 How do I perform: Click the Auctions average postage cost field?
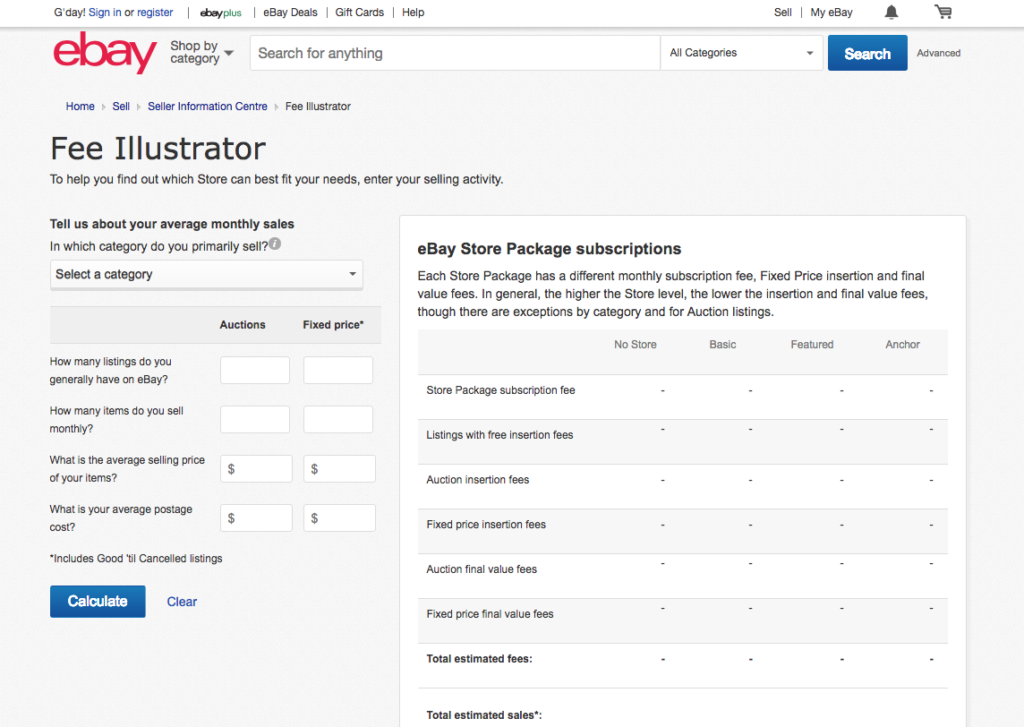click(256, 518)
